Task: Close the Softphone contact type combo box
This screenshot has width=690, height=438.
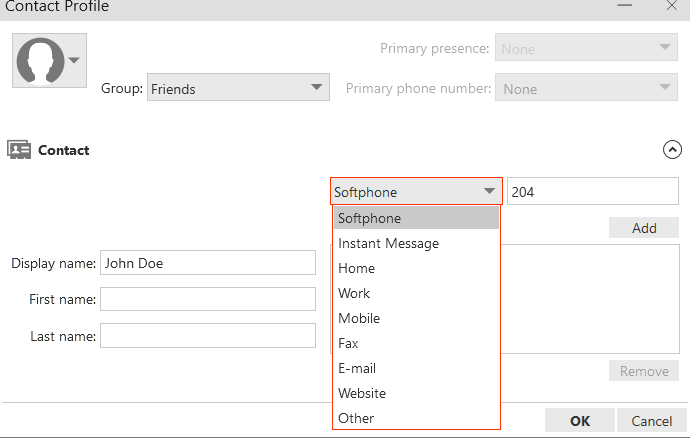Action: [x=416, y=191]
